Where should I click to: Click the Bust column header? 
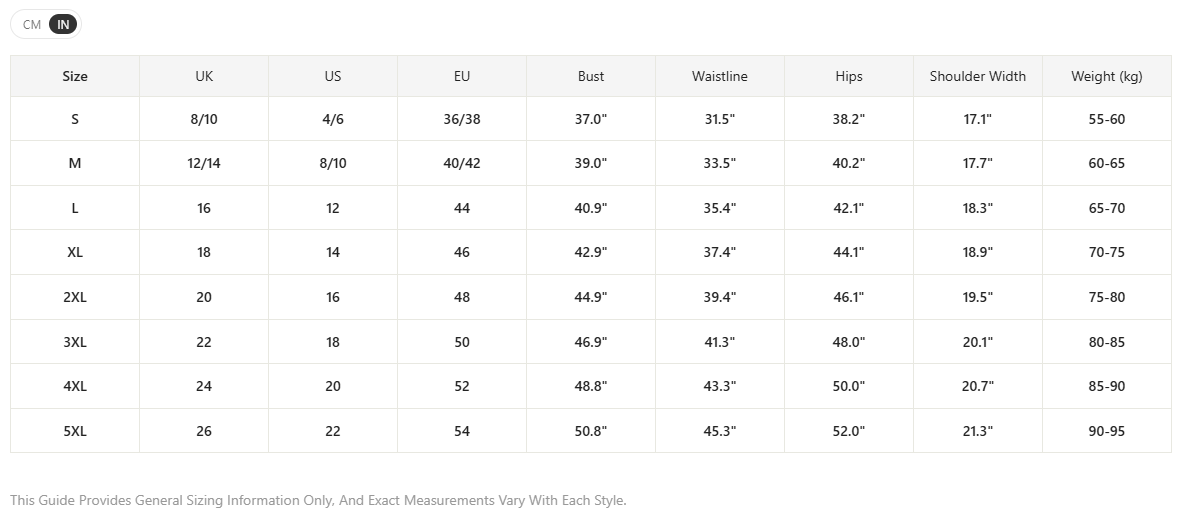591,76
